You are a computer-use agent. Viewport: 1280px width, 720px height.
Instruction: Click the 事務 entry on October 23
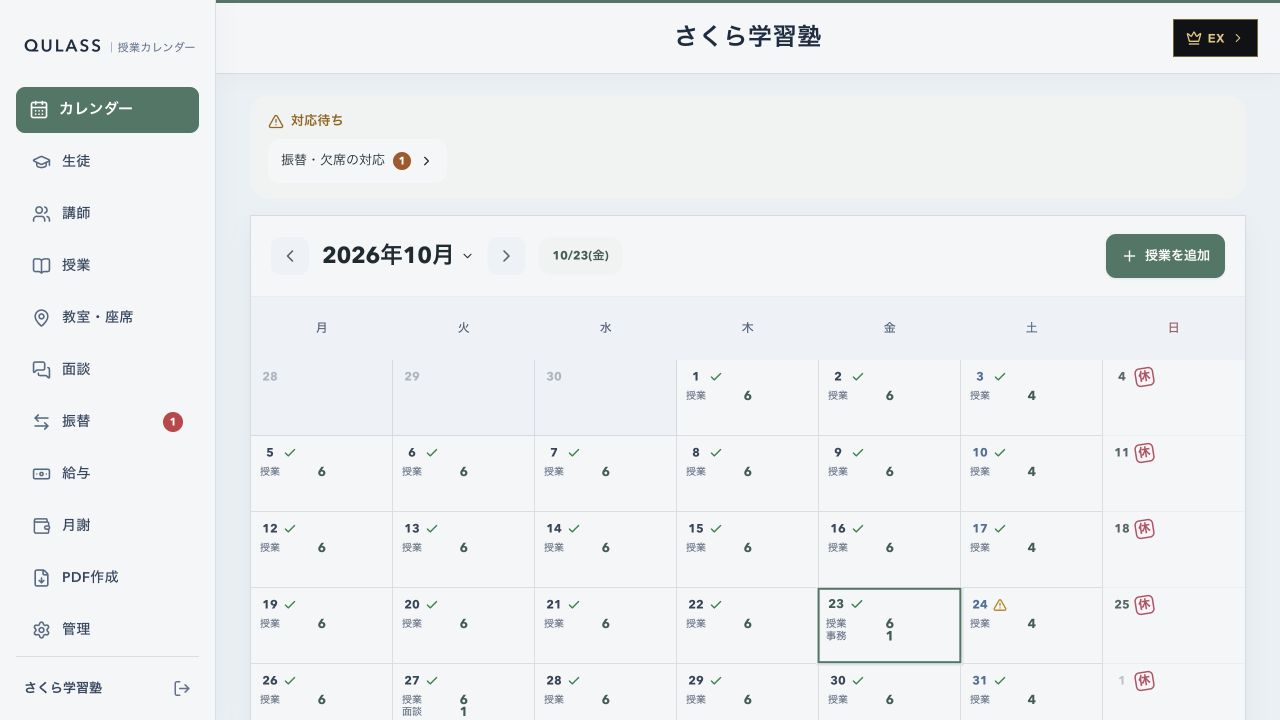pyautogui.click(x=860, y=636)
